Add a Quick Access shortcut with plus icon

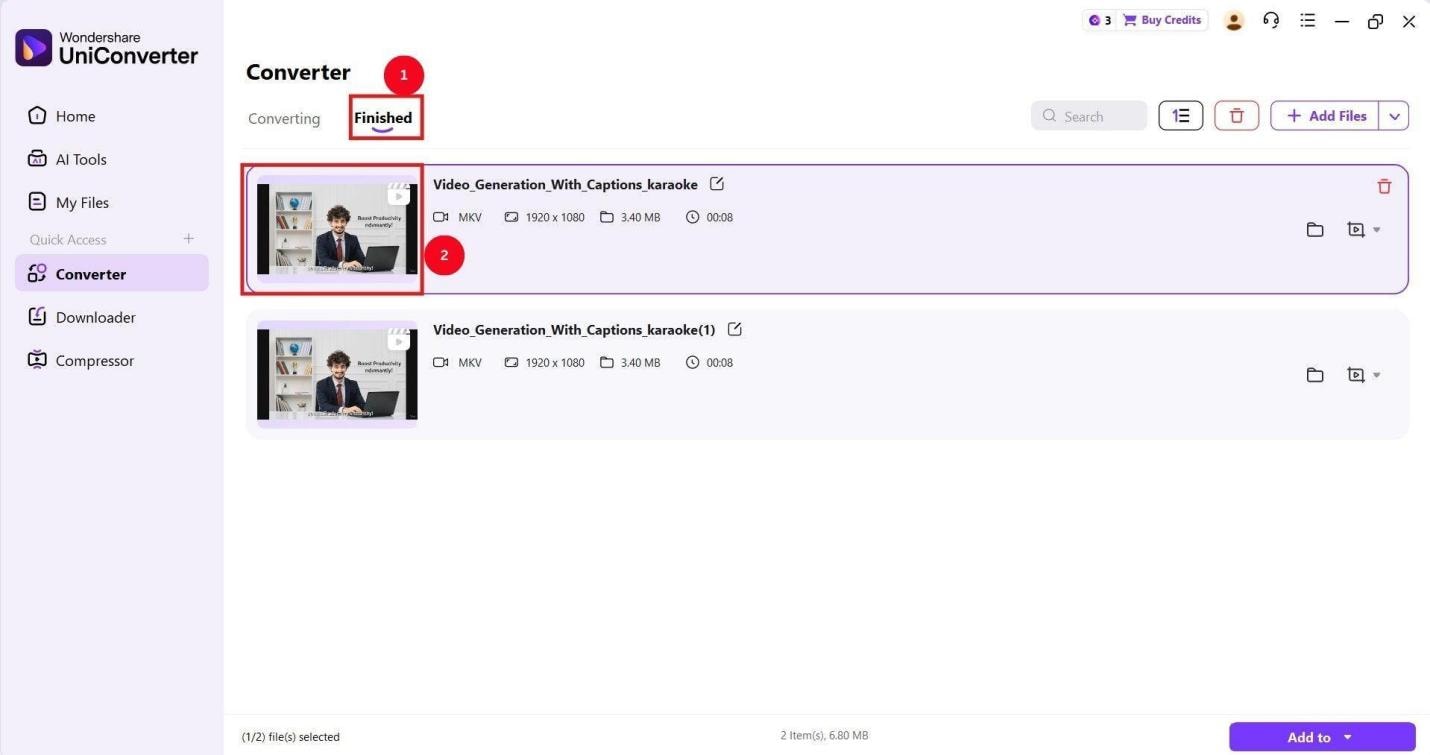[x=188, y=239]
